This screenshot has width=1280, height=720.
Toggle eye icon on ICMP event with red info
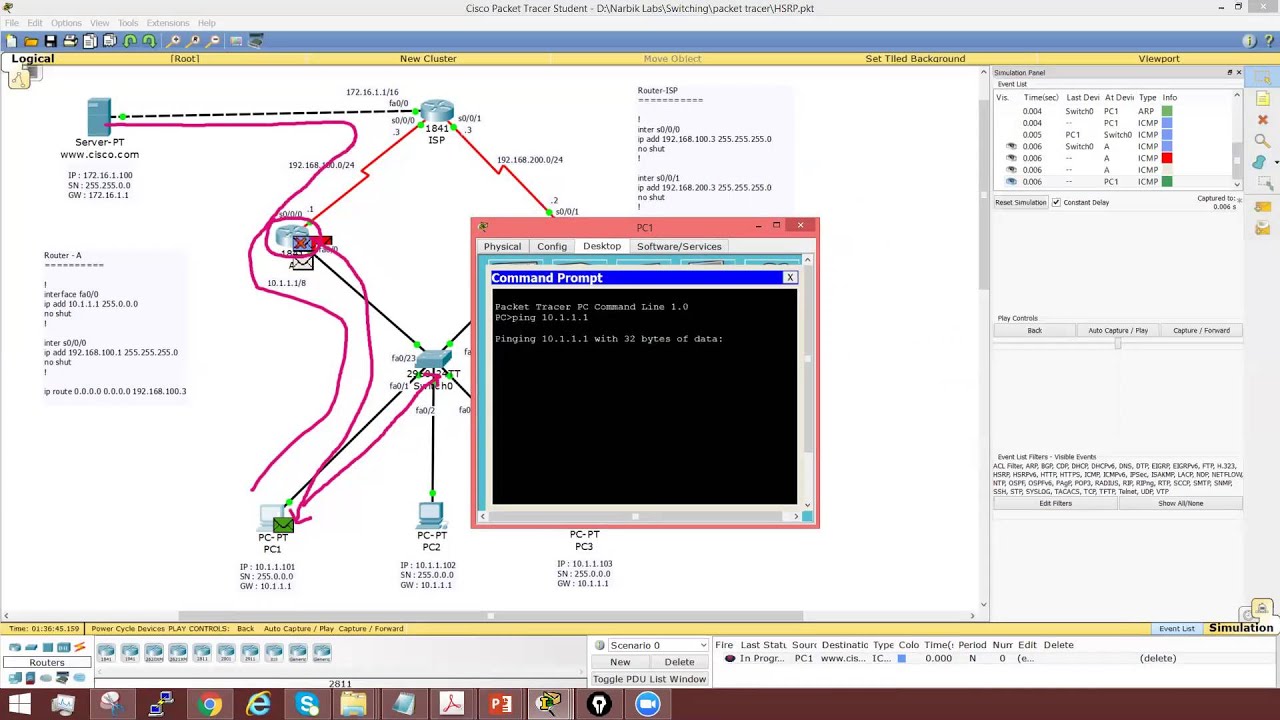(1011, 158)
